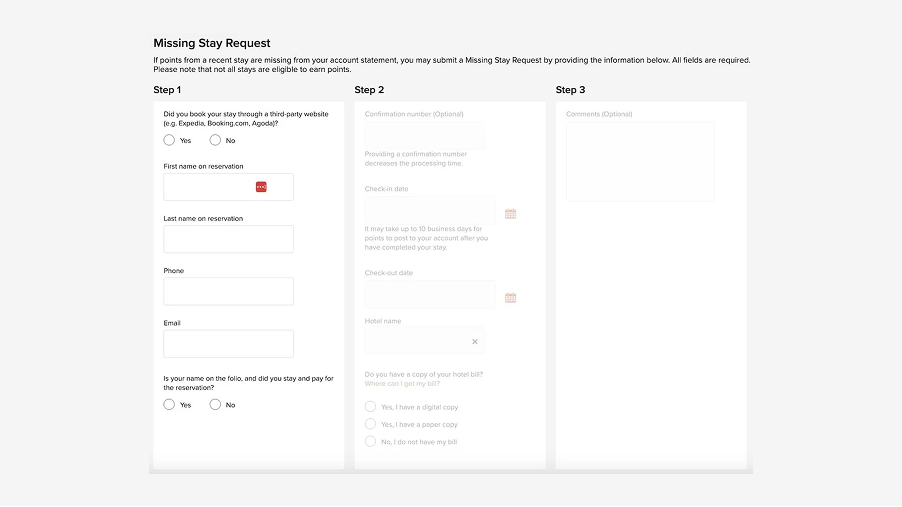Click inside the Hotel name field

415,341
